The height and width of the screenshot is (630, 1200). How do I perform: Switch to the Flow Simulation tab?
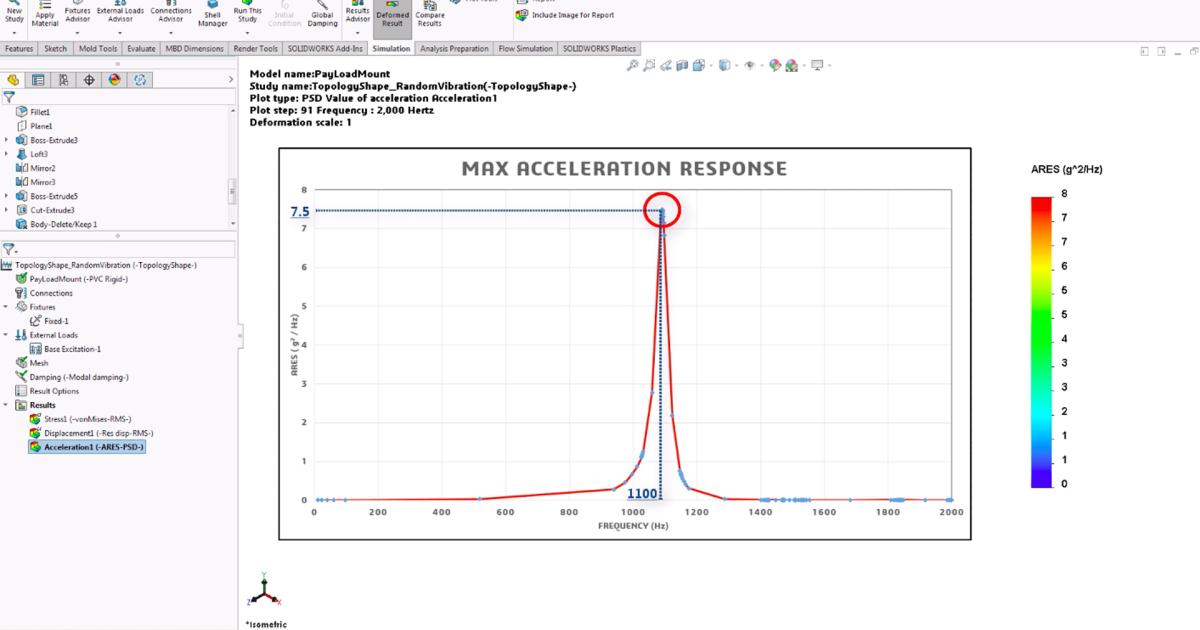point(526,48)
